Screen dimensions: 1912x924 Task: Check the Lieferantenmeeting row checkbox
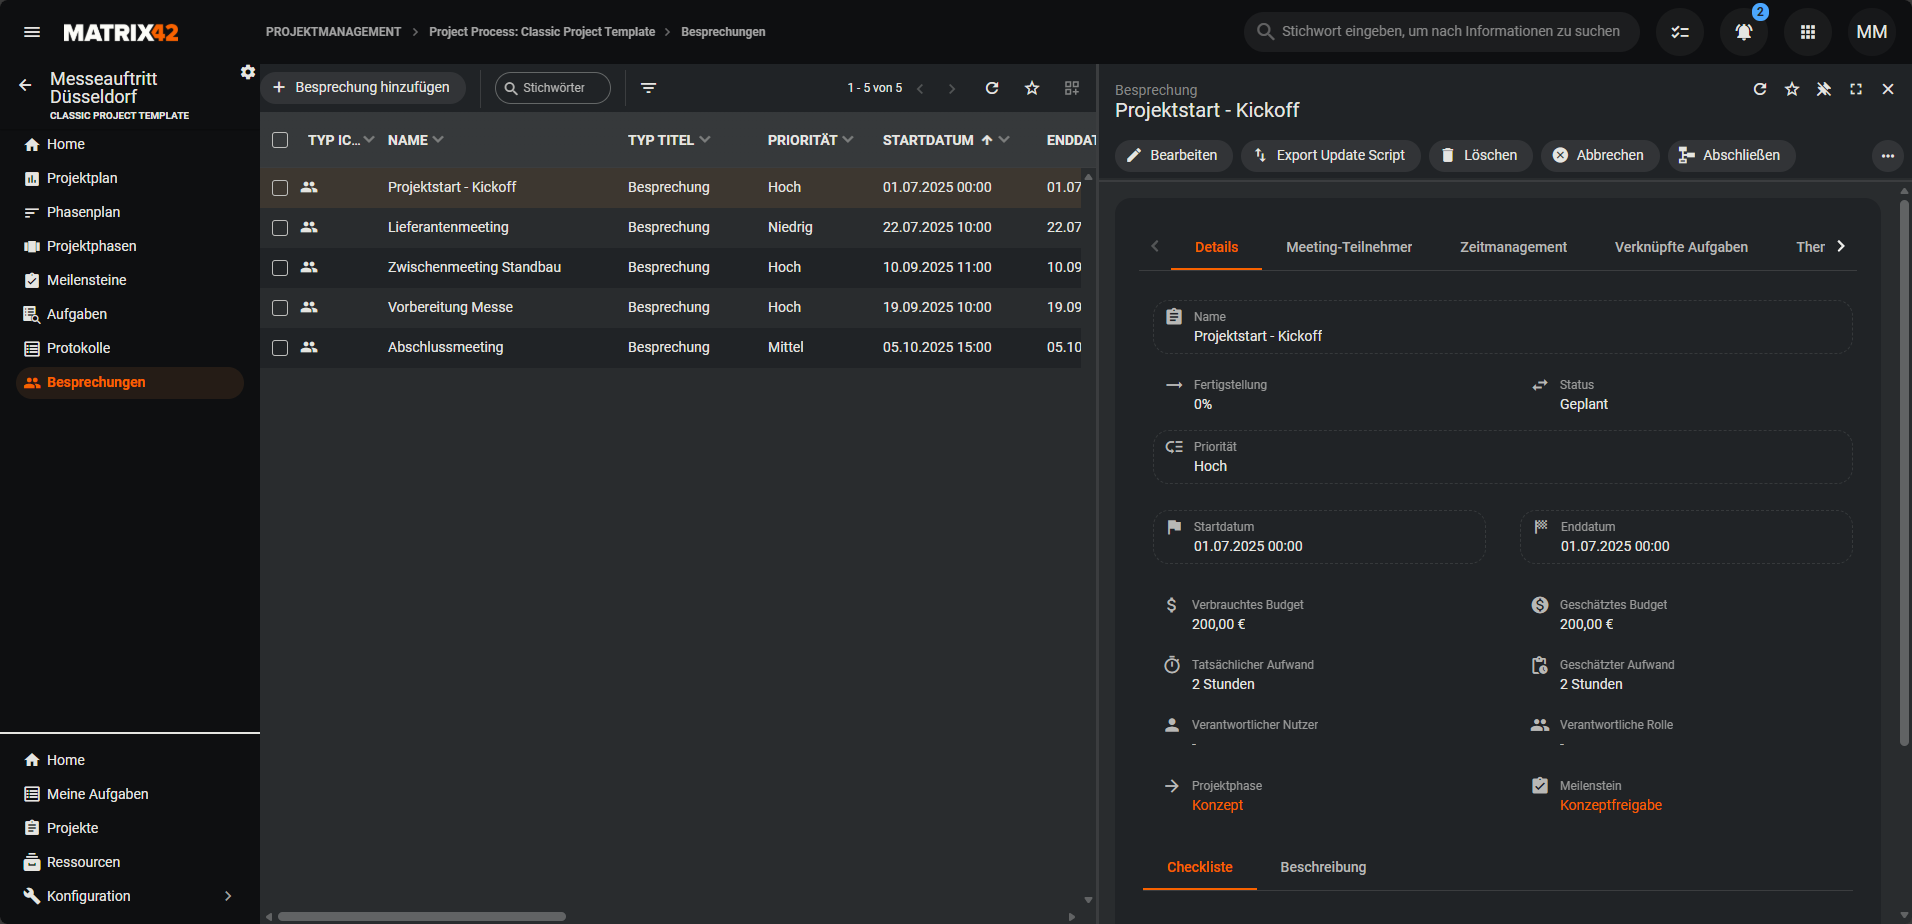click(x=280, y=228)
